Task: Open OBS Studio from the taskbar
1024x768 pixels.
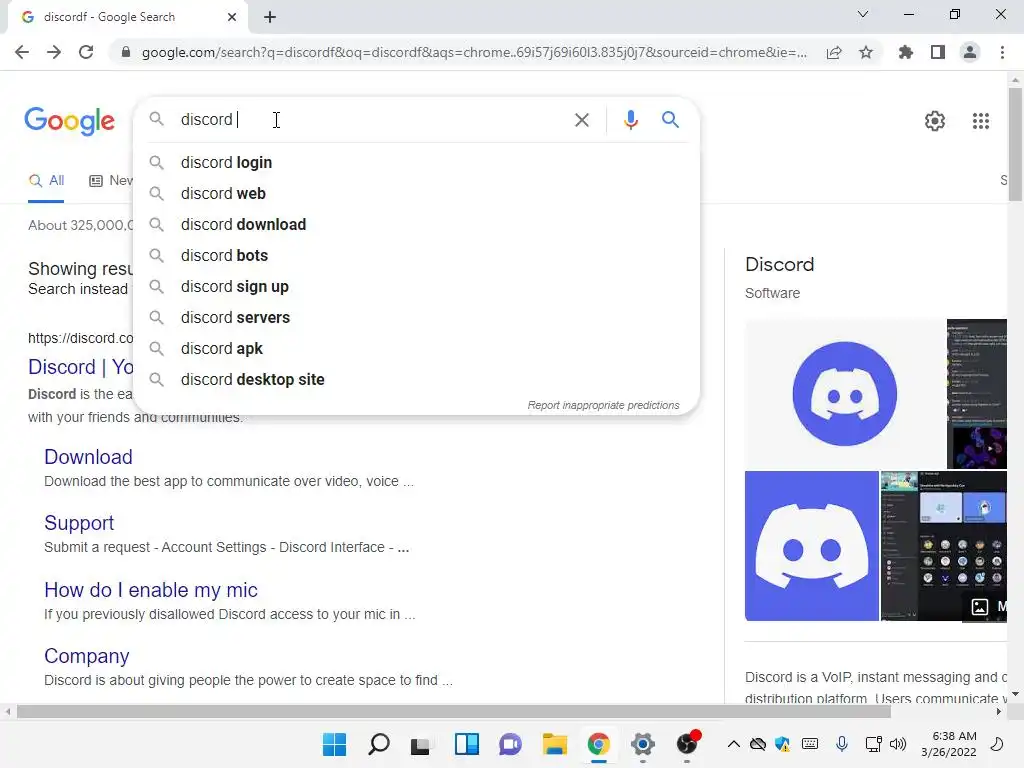Action: click(x=687, y=744)
